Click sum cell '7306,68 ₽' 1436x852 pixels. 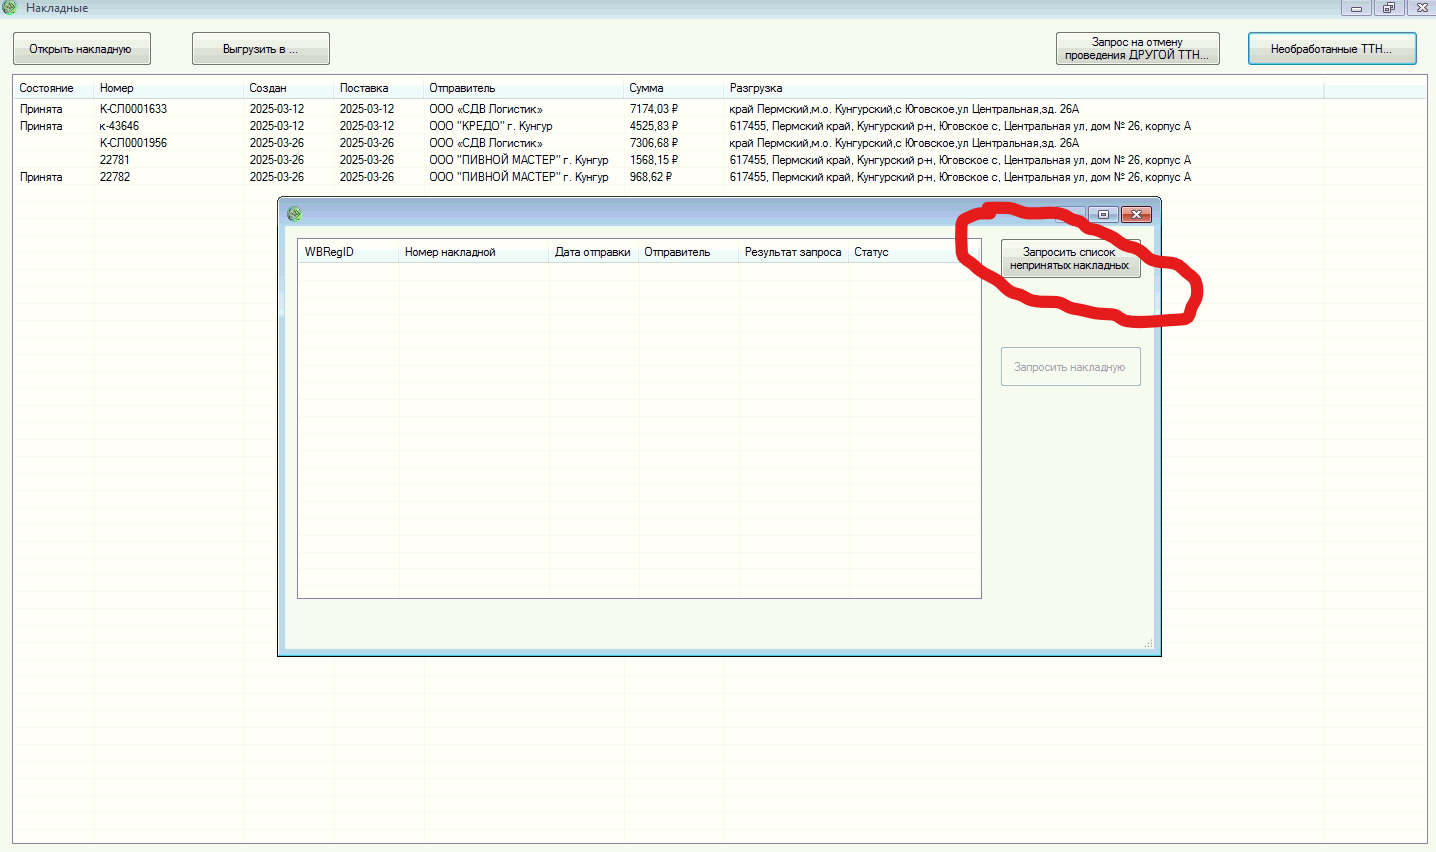click(654, 143)
